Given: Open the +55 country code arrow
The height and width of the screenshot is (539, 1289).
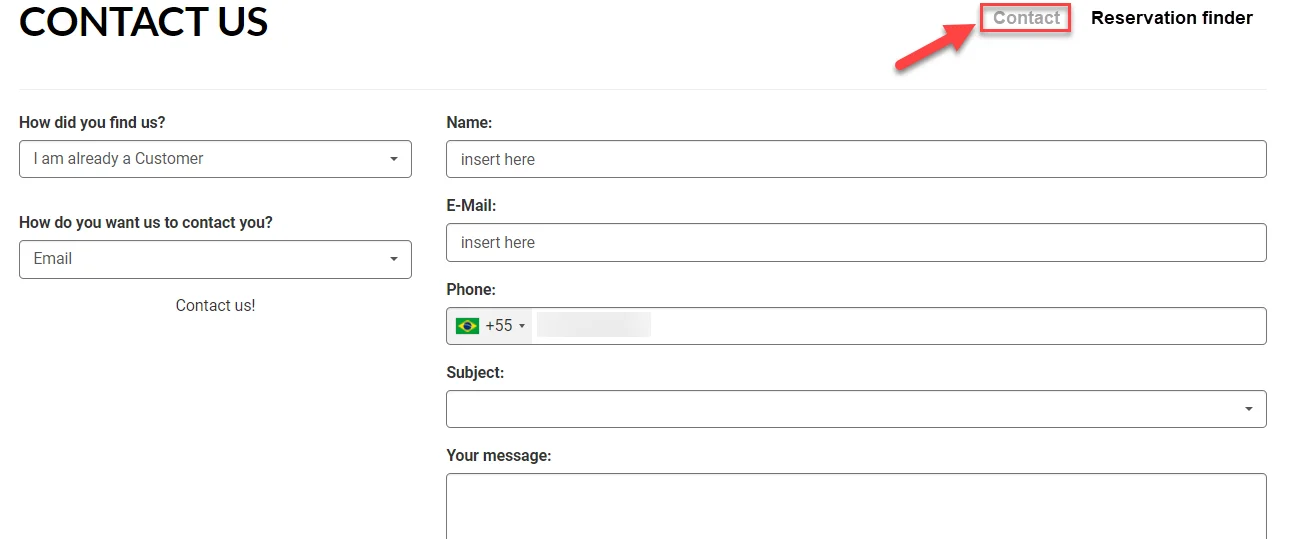Looking at the screenshot, I should pos(522,326).
